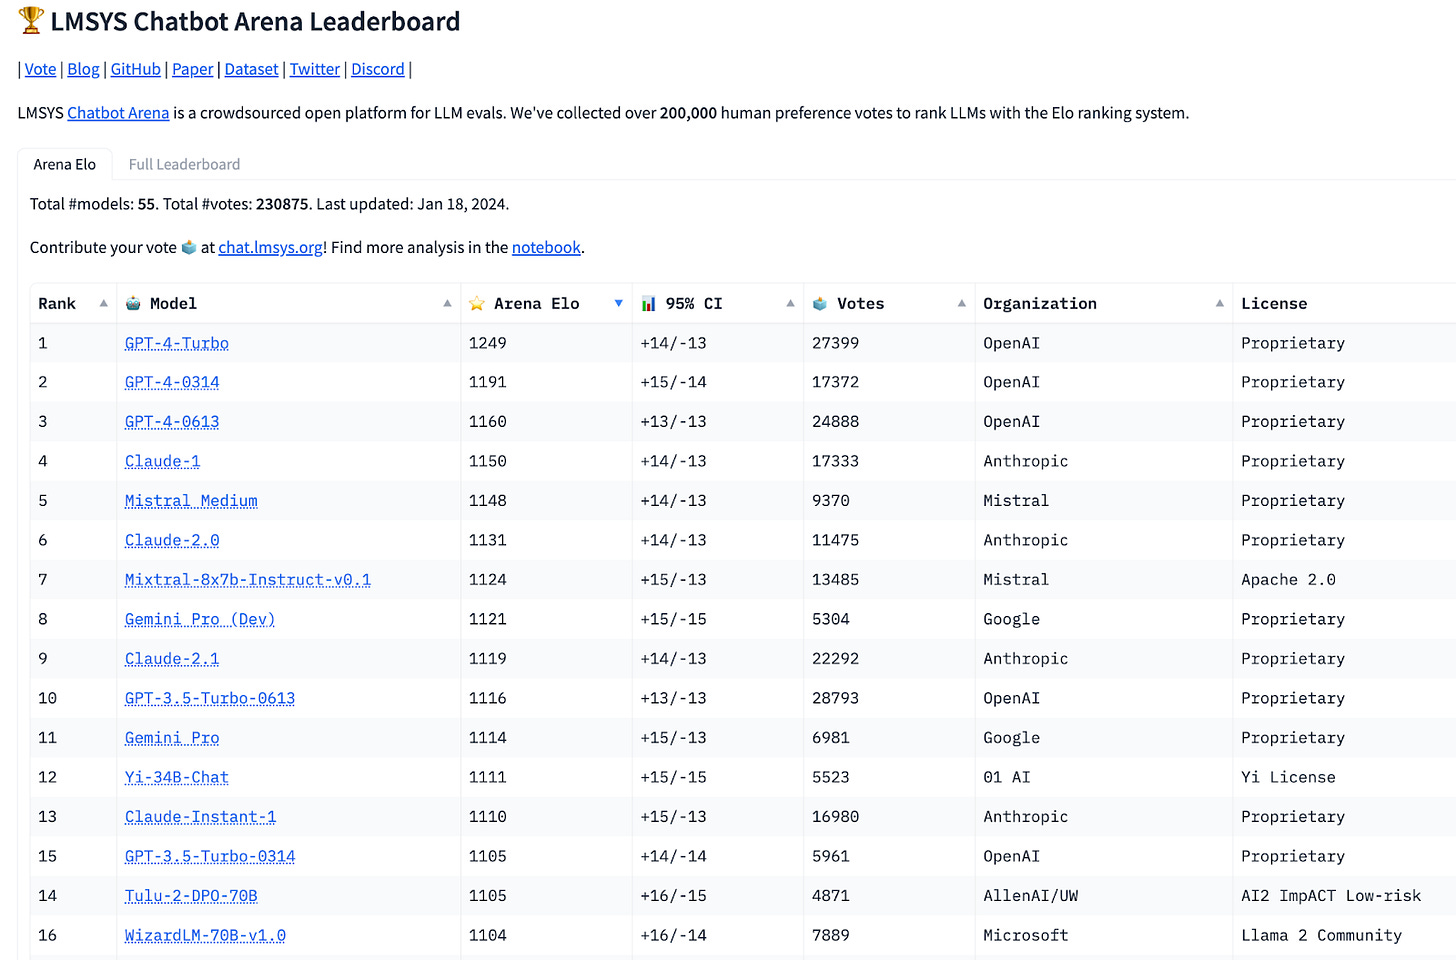
Task: Select the votes value 28793
Action: (x=836, y=698)
